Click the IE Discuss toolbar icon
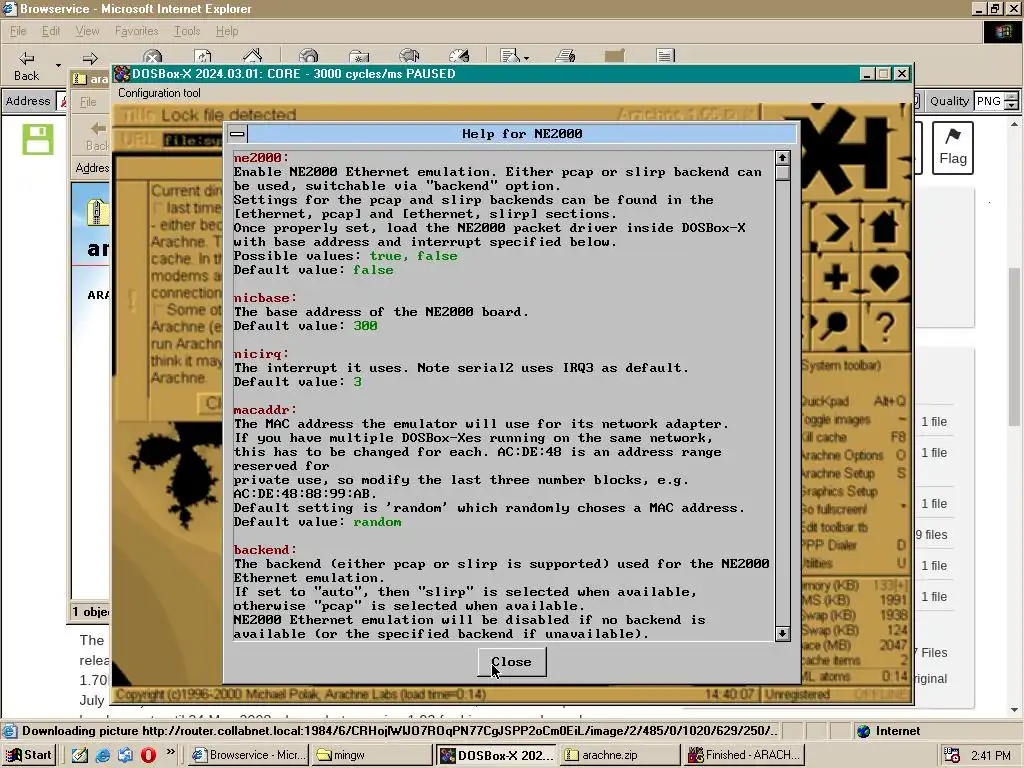The width and height of the screenshot is (1024, 768). (x=665, y=57)
